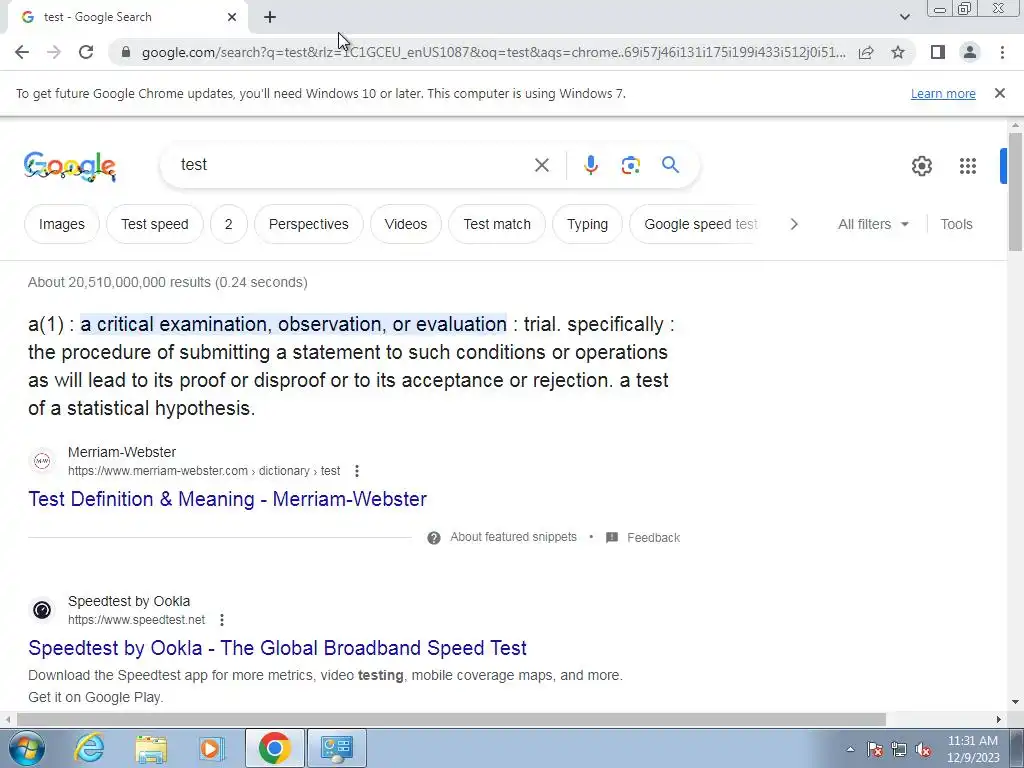The image size is (1024, 768).
Task: Click the Action Center flag icon
Action: (x=875, y=750)
